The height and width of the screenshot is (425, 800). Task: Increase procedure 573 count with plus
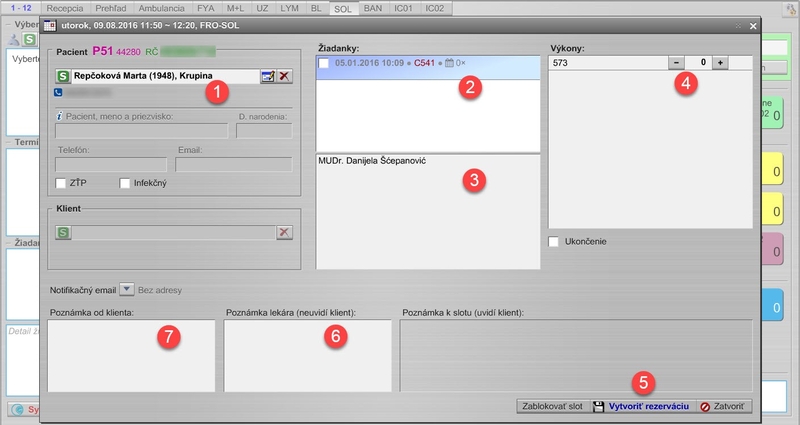[720, 62]
